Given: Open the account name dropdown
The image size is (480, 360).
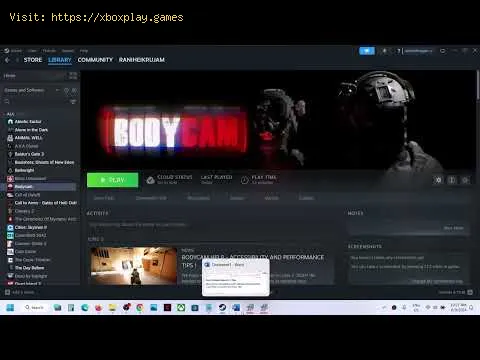Looking at the screenshot, I should (x=418, y=51).
